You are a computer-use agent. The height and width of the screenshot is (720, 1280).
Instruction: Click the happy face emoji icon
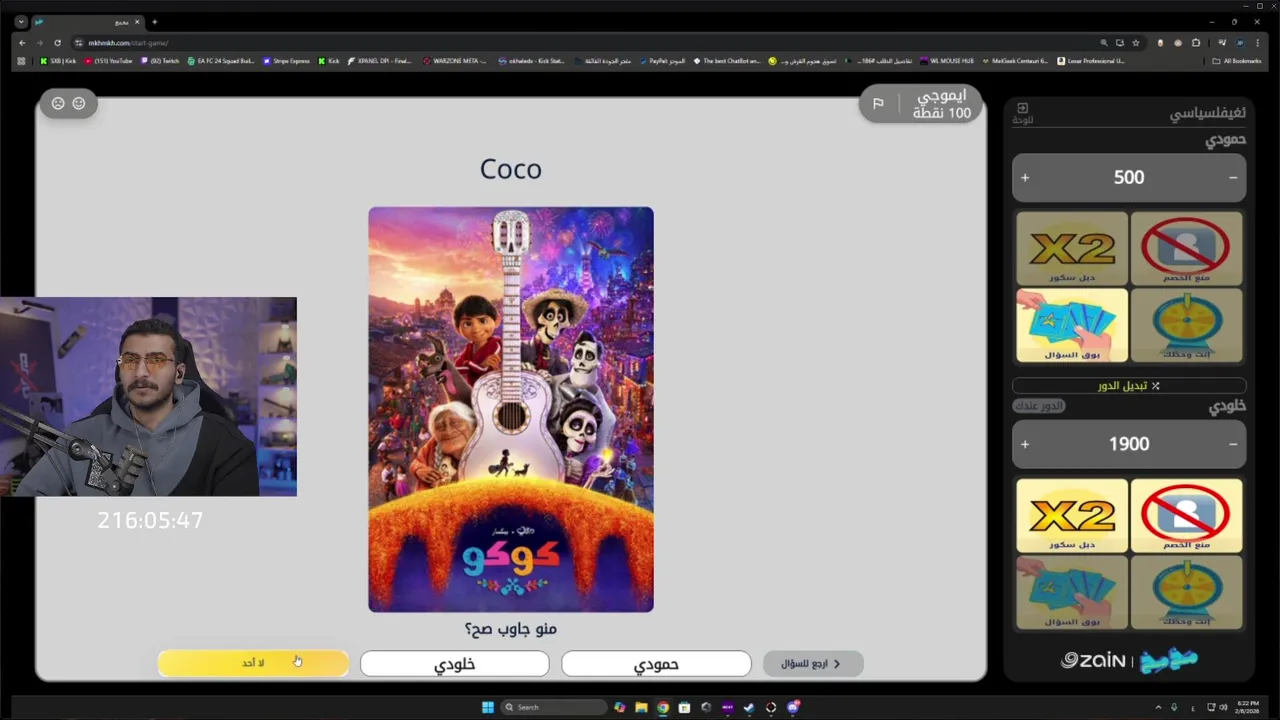79,103
